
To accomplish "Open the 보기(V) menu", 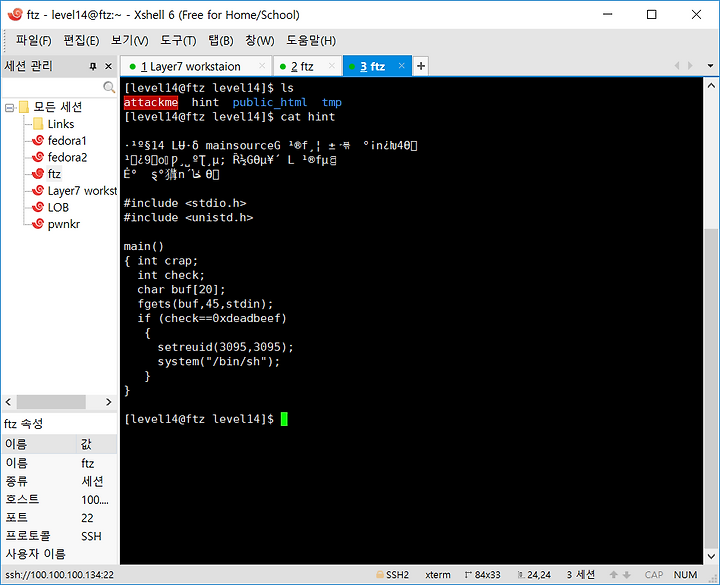I will pyautogui.click(x=130, y=41).
